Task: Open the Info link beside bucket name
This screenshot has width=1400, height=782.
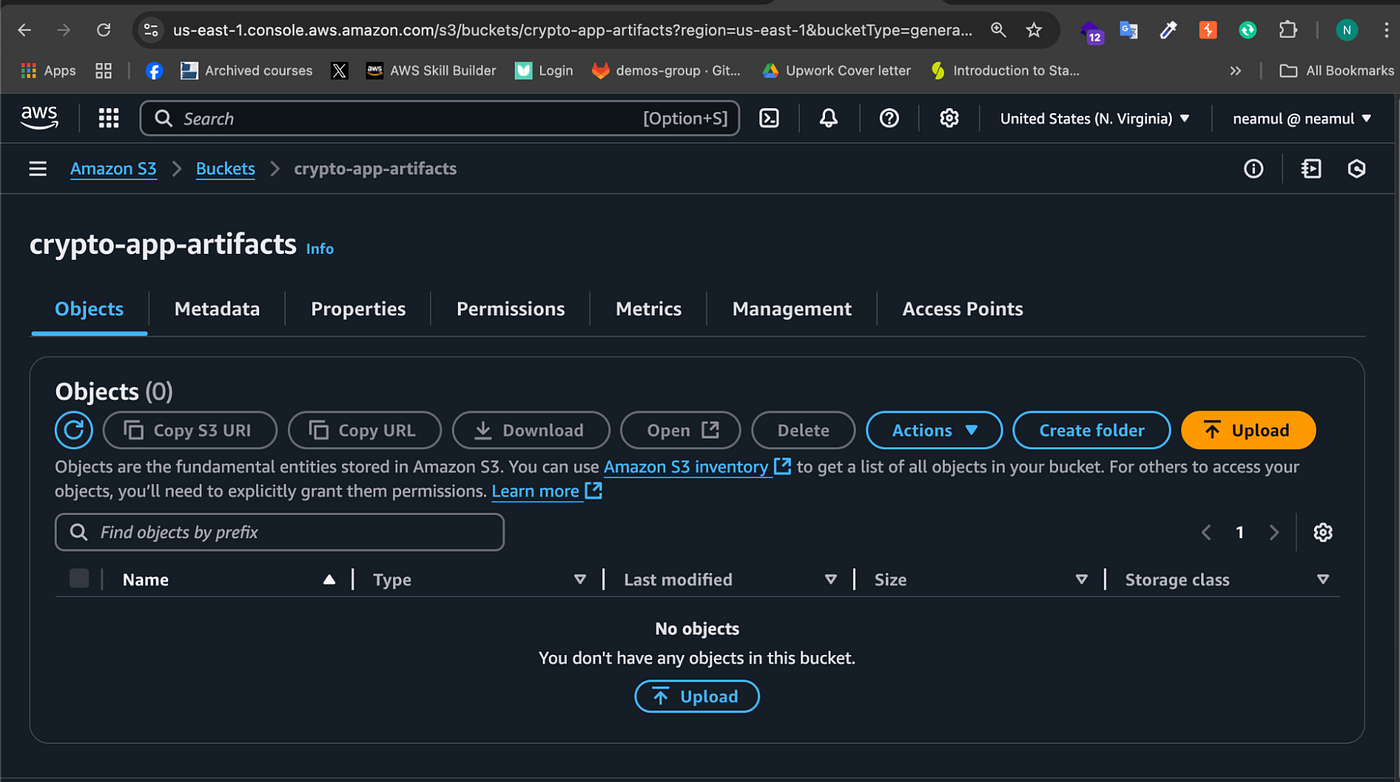Action: click(320, 248)
